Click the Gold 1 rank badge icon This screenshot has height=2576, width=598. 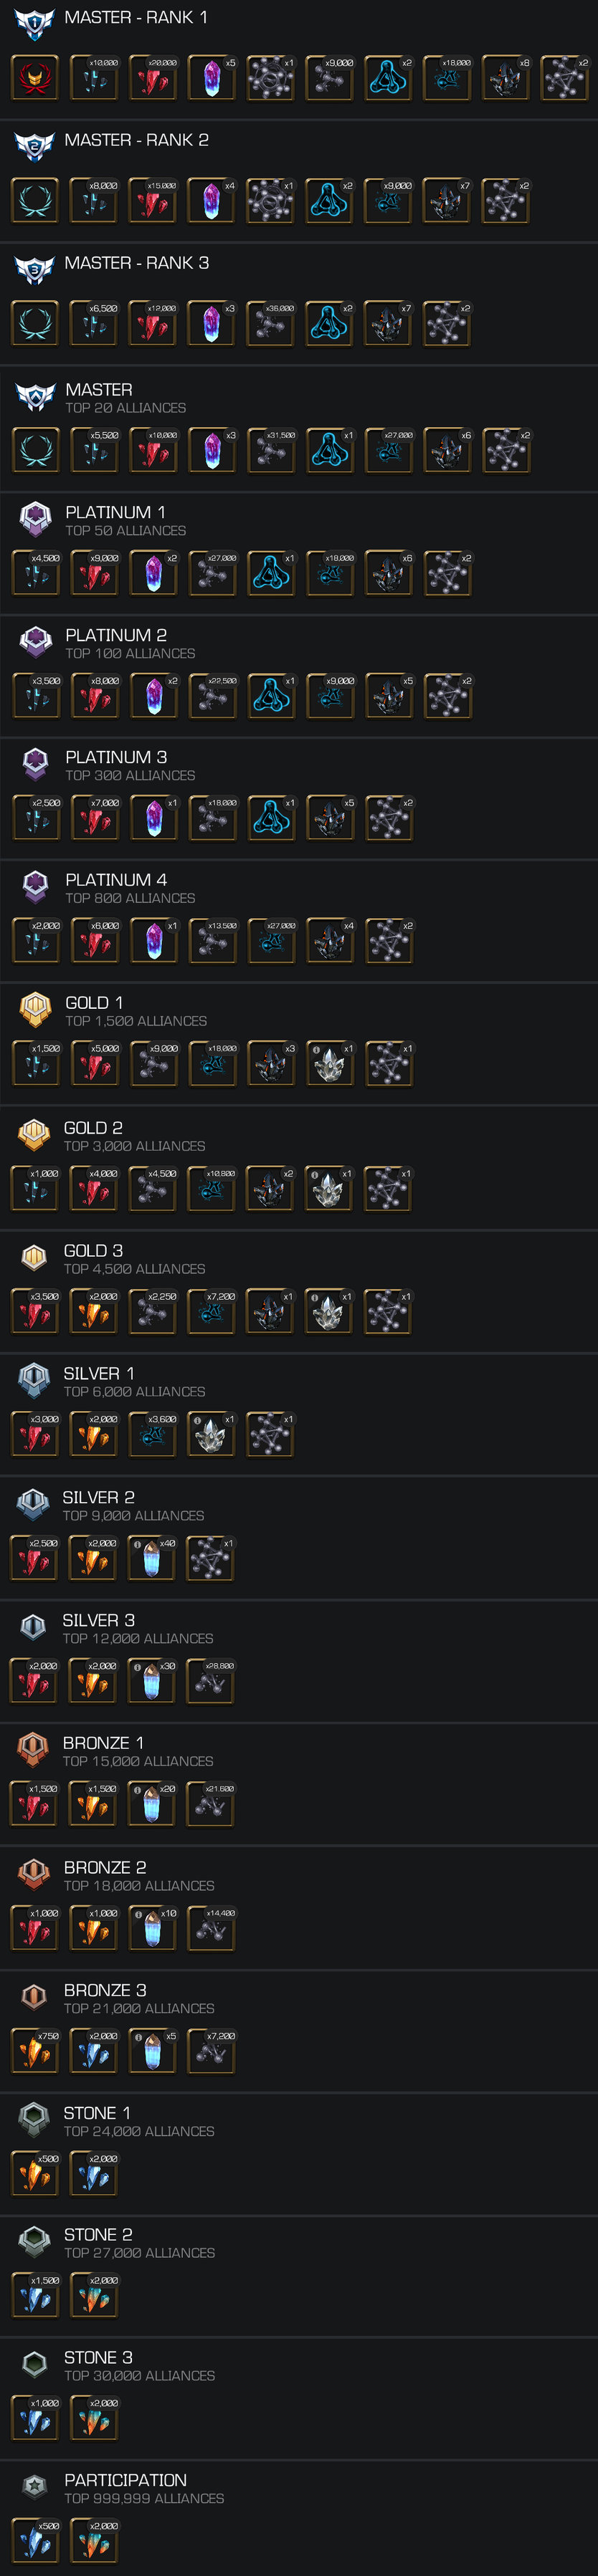coord(36,1010)
